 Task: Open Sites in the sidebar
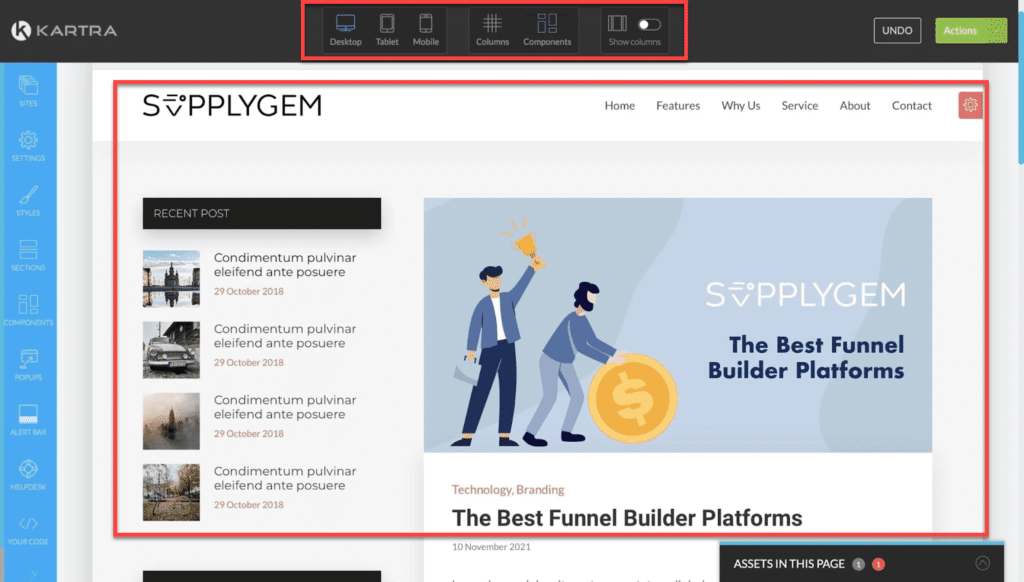tap(28, 91)
